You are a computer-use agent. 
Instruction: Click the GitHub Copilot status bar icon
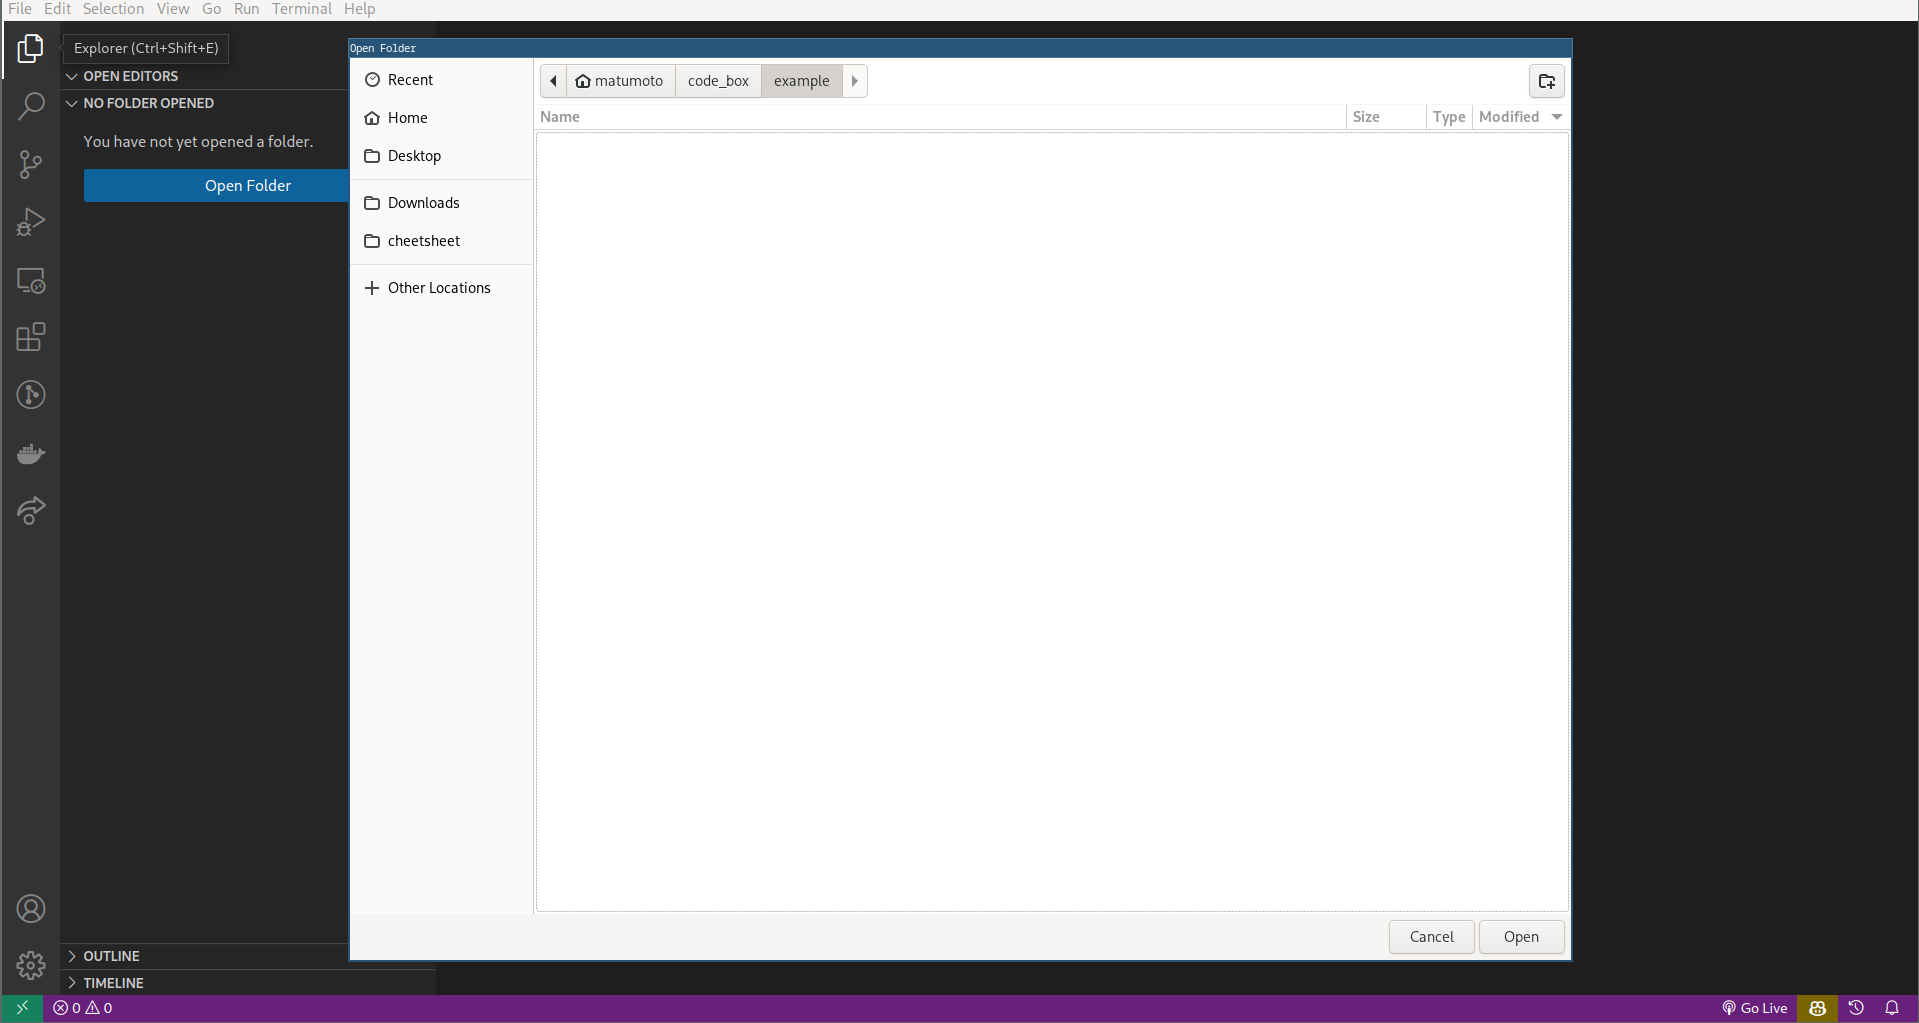(x=1816, y=1008)
